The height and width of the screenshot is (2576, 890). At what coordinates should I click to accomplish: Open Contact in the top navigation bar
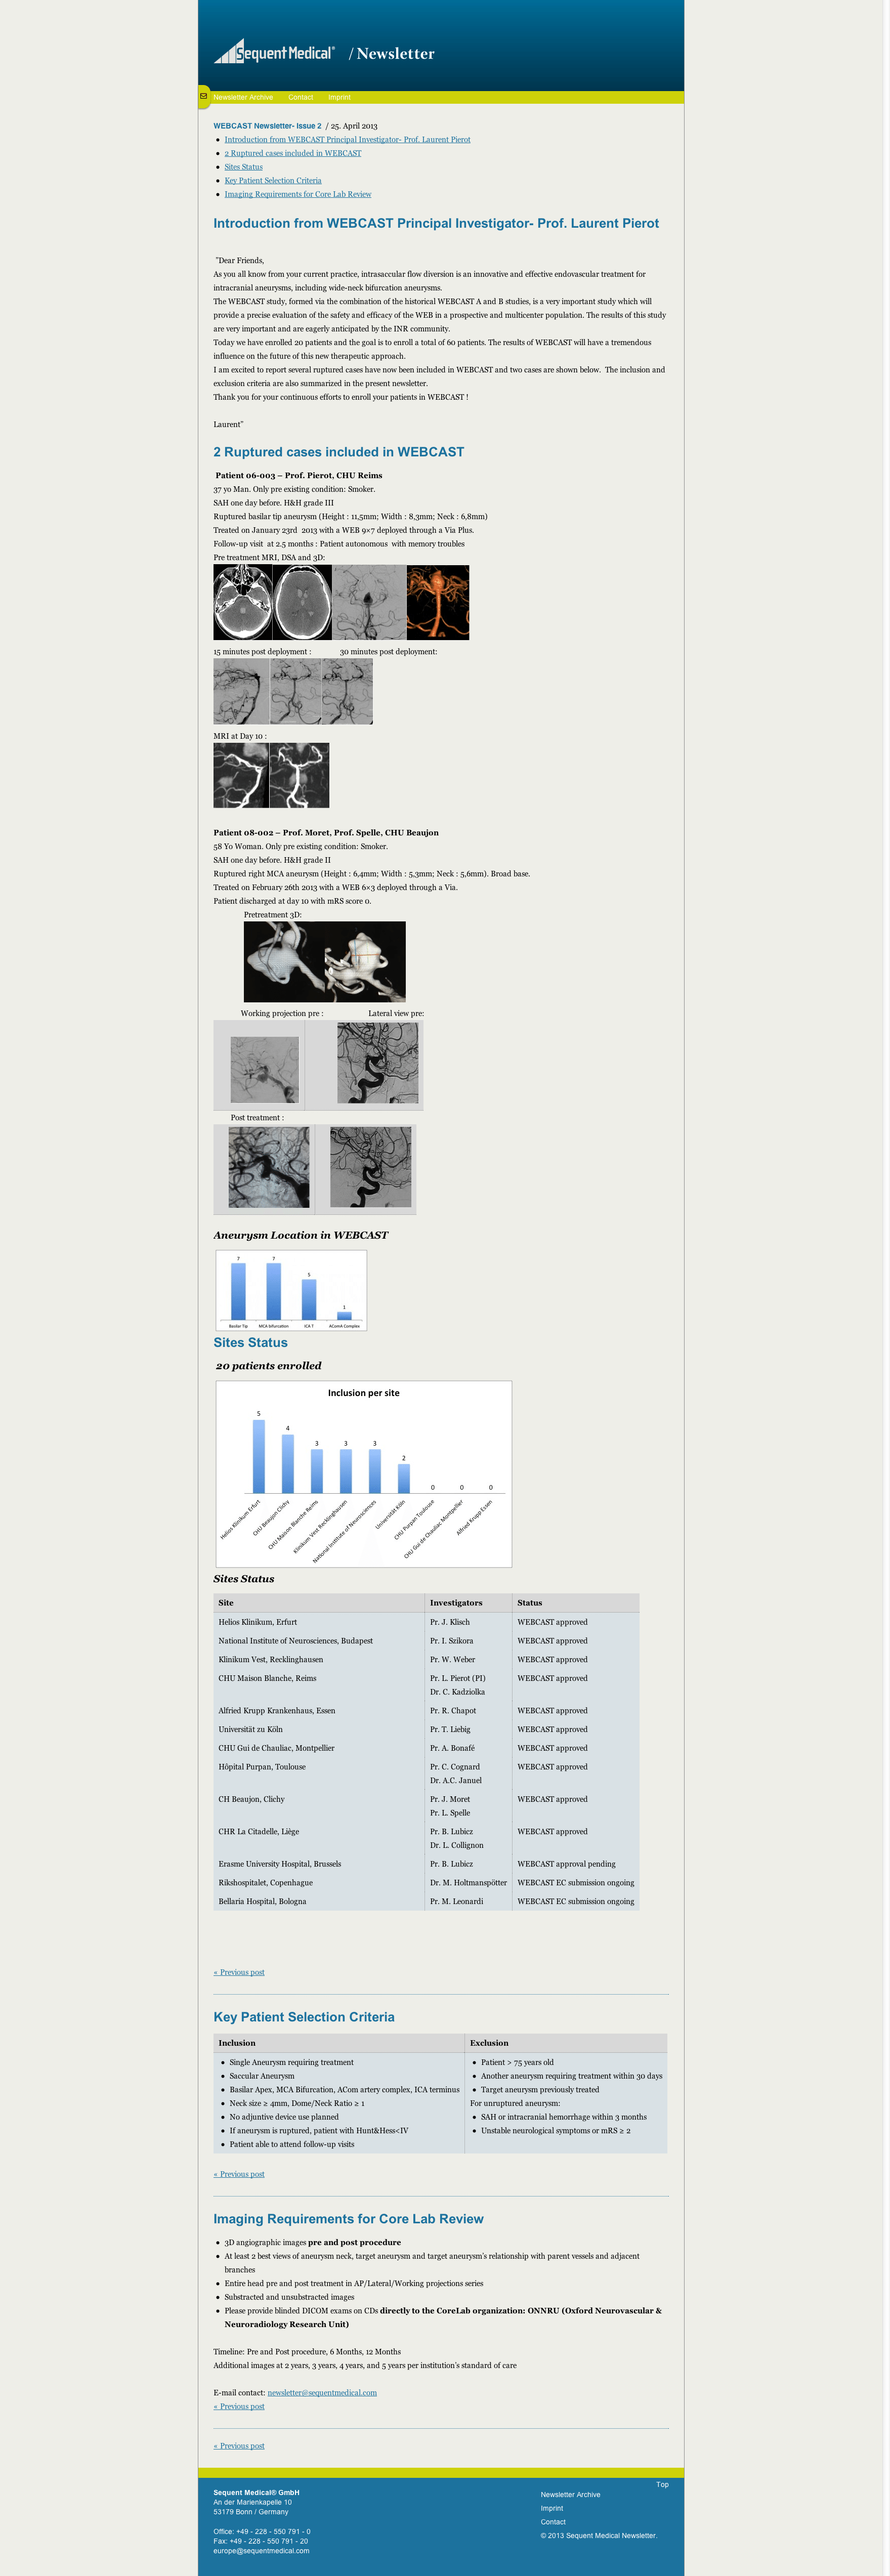pos(301,97)
